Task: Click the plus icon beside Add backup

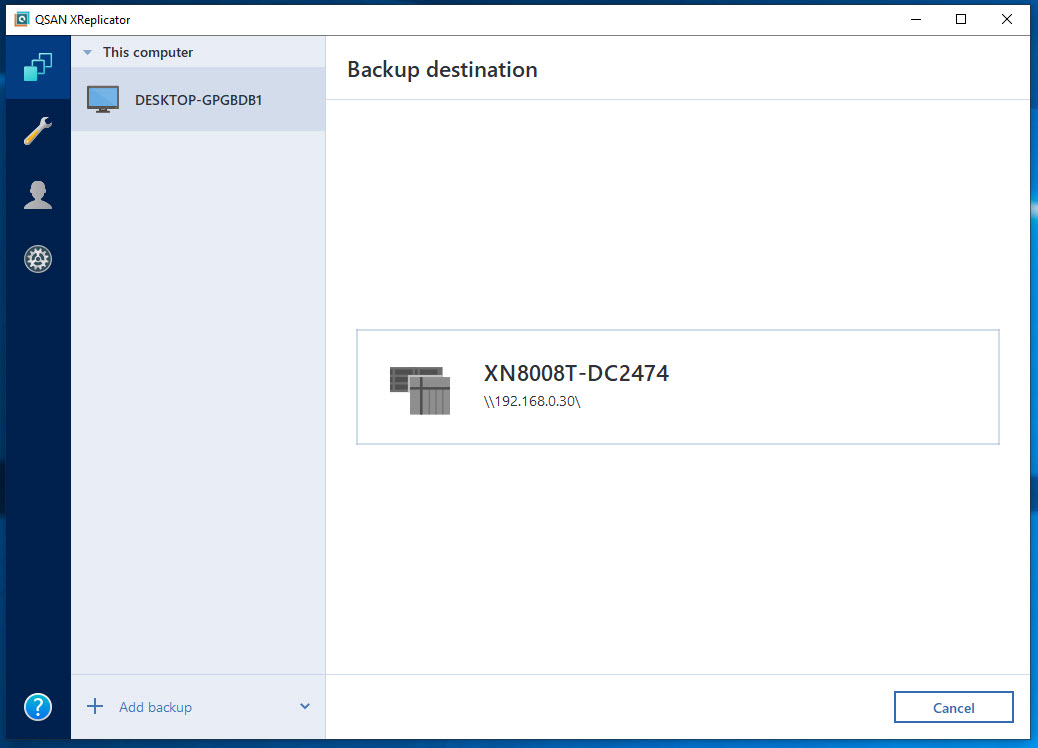Action: [x=95, y=706]
